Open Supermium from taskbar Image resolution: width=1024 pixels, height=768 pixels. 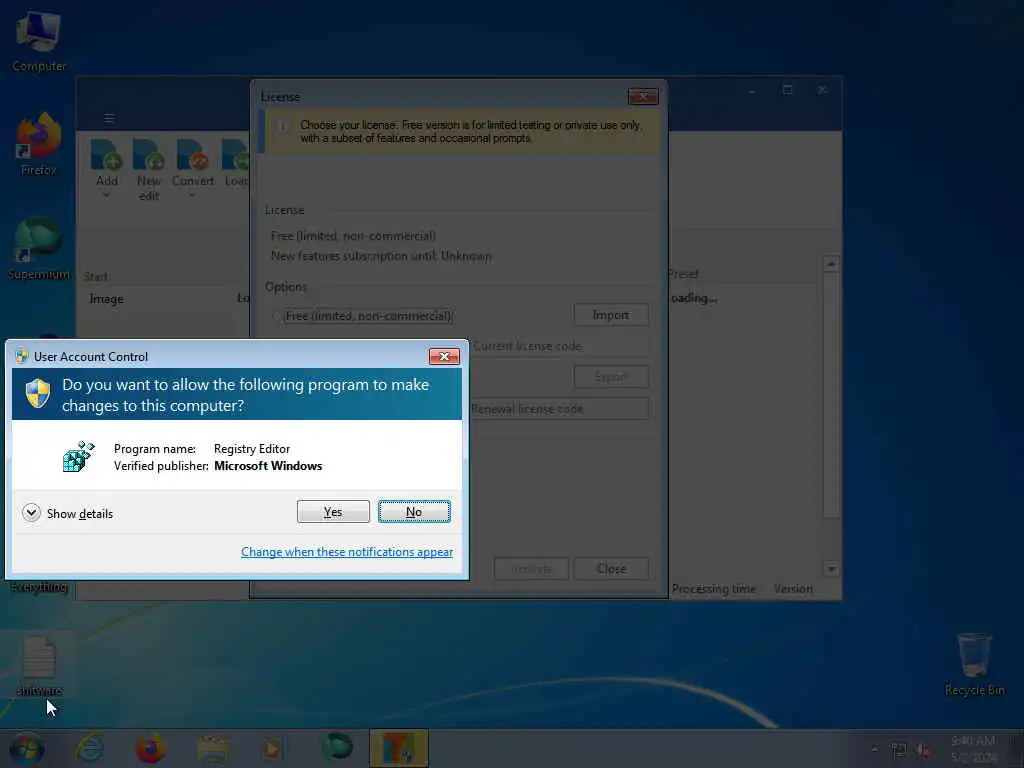338,746
